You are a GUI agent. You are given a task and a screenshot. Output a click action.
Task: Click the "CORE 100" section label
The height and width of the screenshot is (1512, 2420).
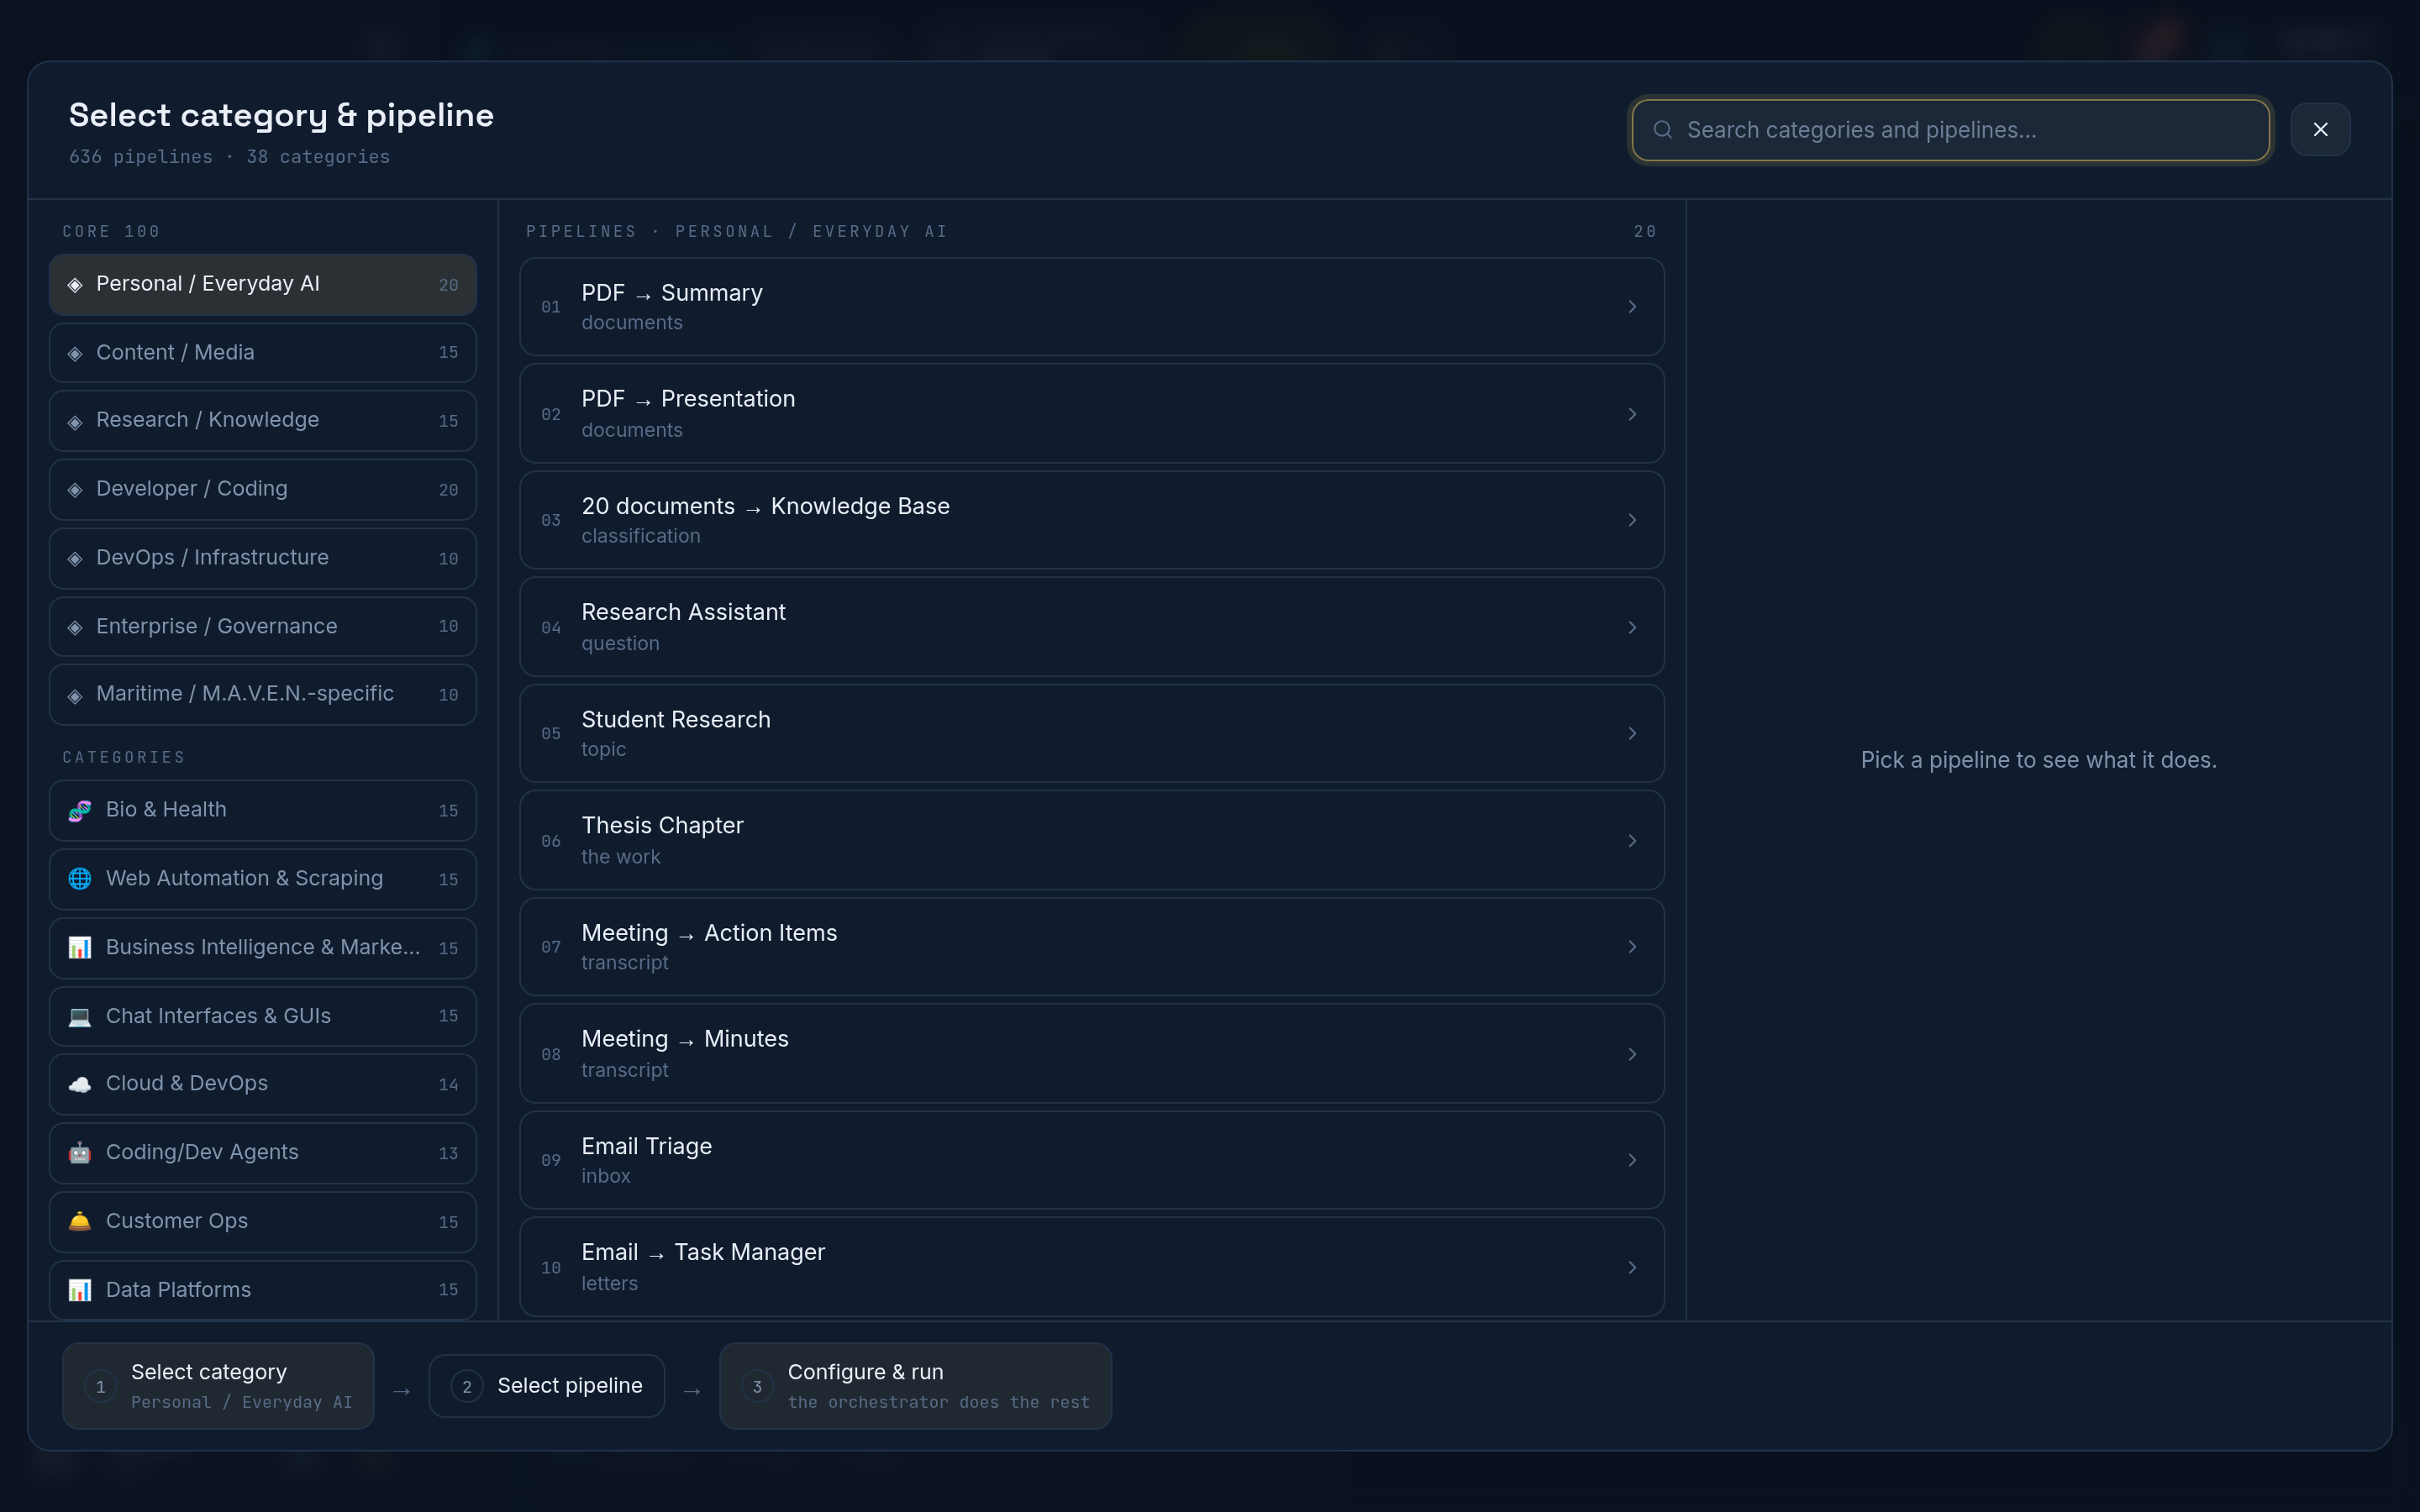111,232
